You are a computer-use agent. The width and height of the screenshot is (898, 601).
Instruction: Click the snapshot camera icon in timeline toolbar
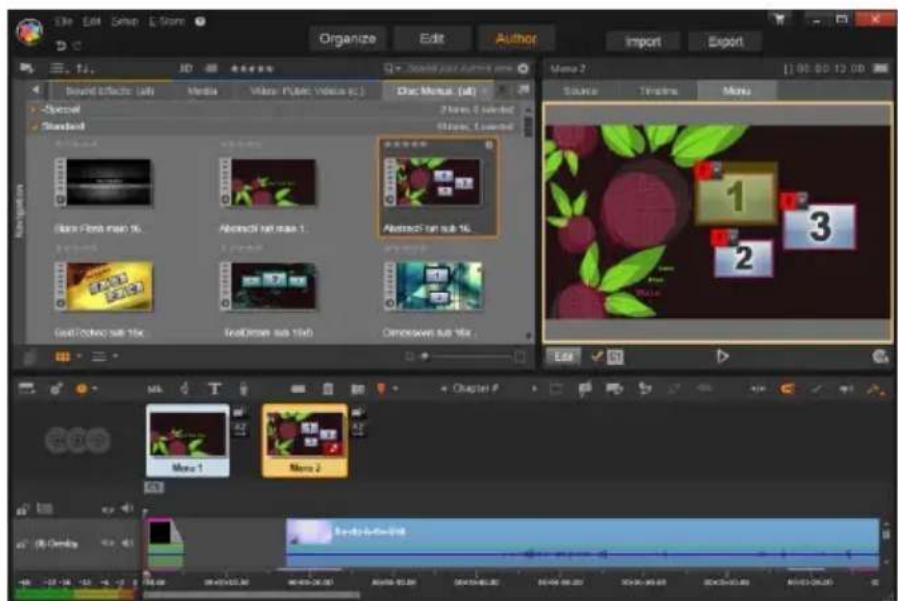click(357, 389)
